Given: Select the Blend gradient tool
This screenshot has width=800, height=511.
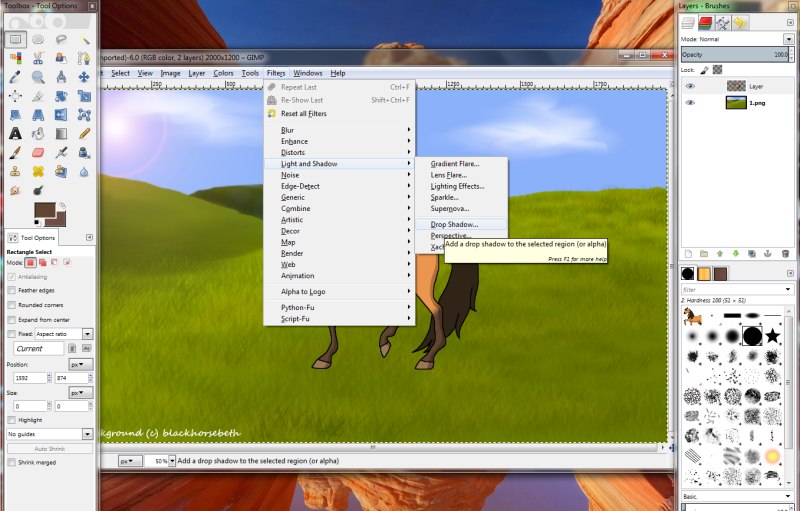Looking at the screenshot, I should 61,134.
